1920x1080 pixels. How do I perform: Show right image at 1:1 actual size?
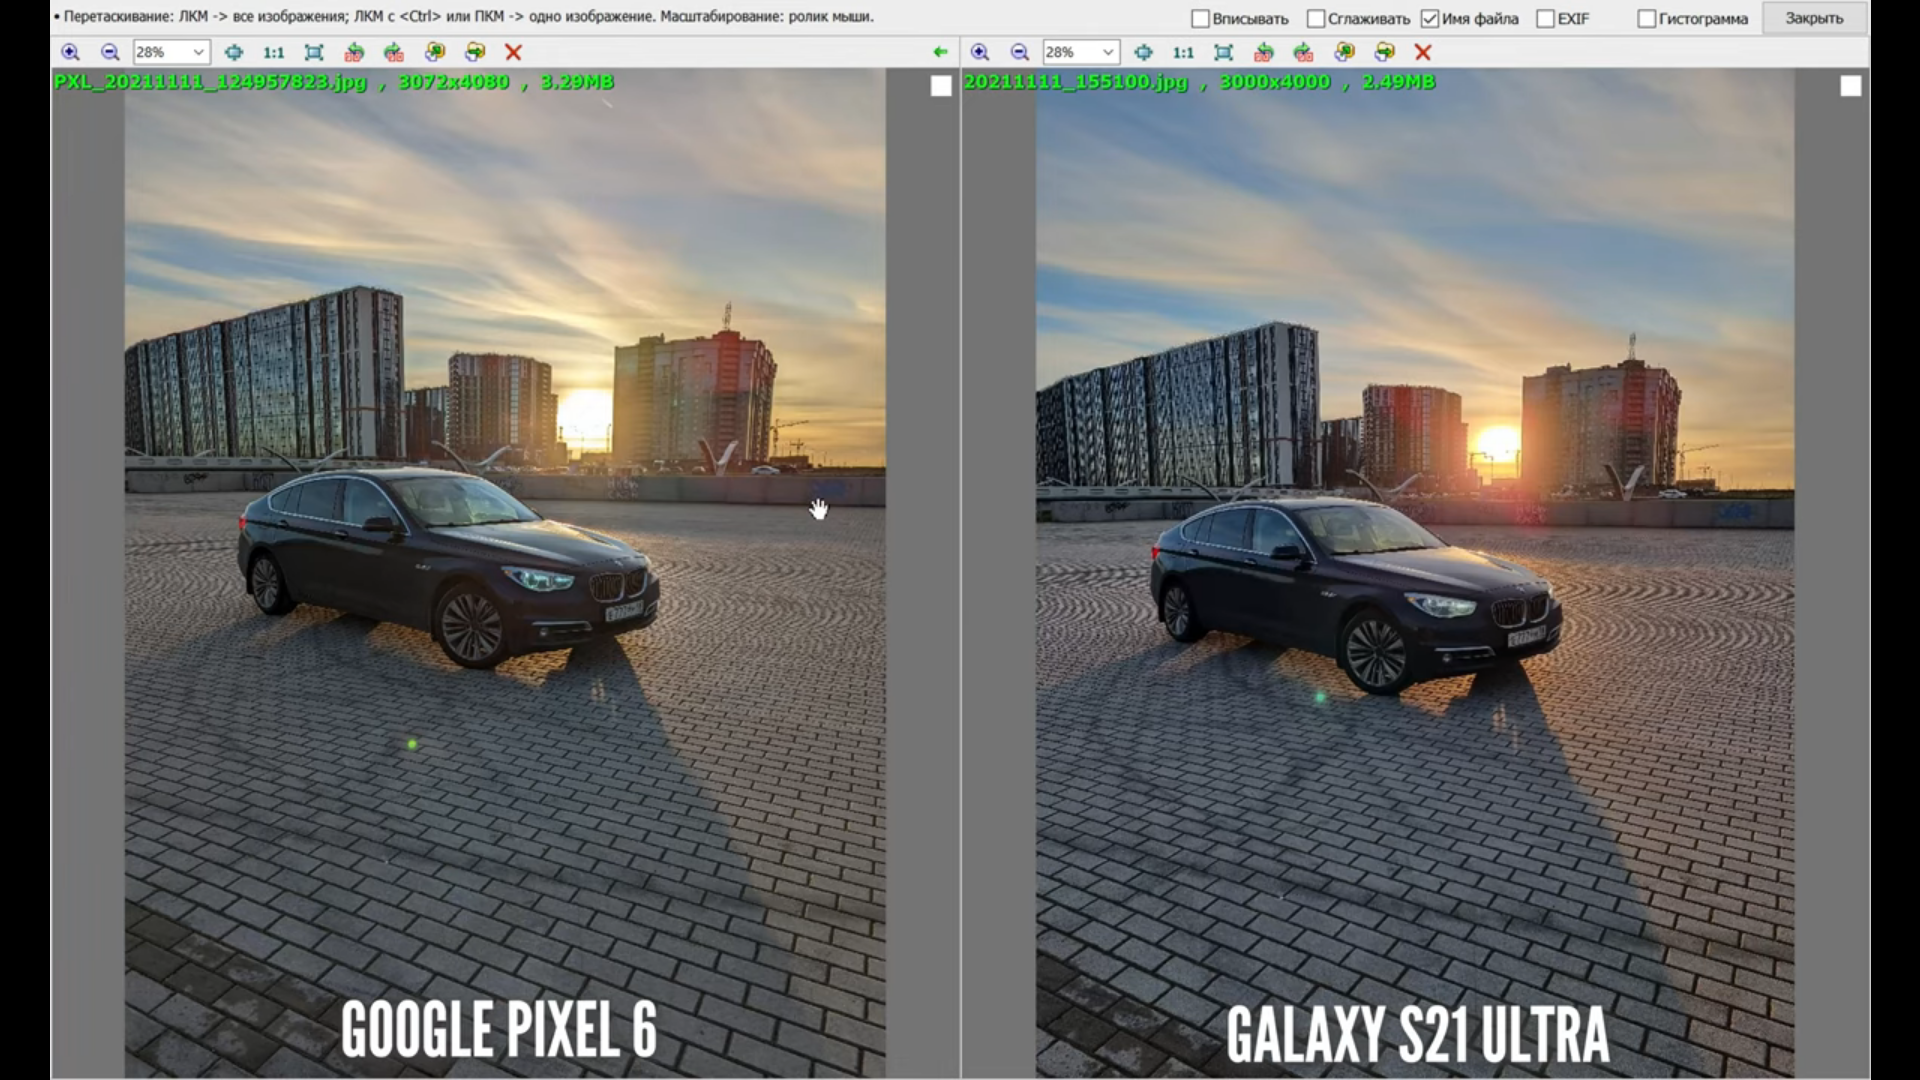tap(1183, 52)
